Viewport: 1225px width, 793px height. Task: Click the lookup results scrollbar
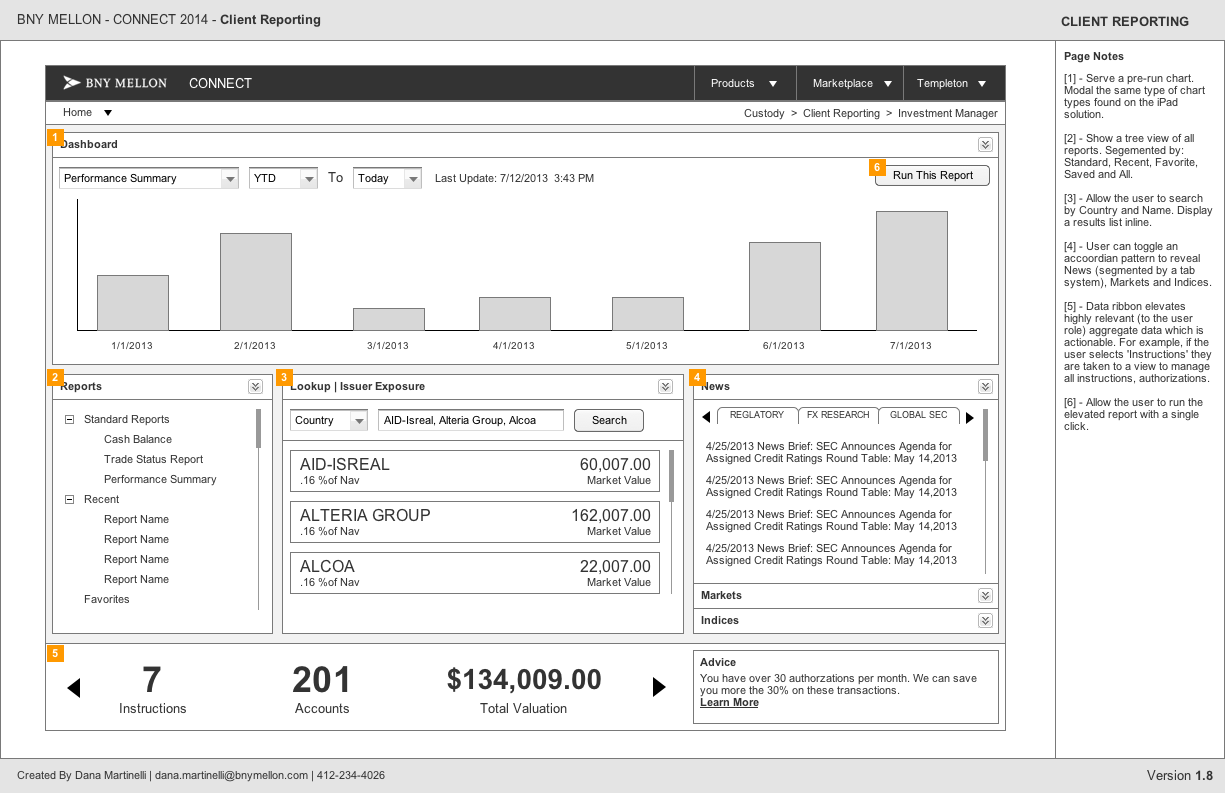671,476
